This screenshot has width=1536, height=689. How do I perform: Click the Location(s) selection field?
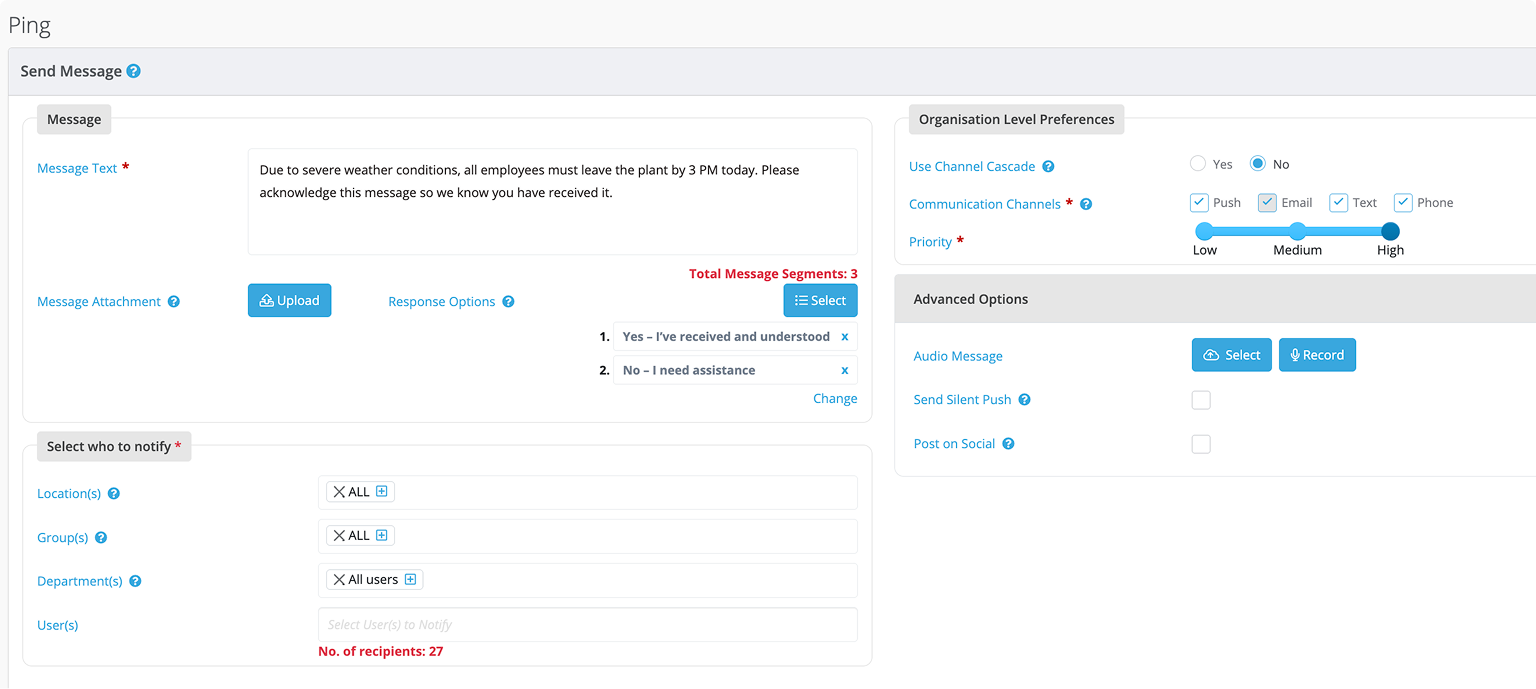(x=587, y=492)
